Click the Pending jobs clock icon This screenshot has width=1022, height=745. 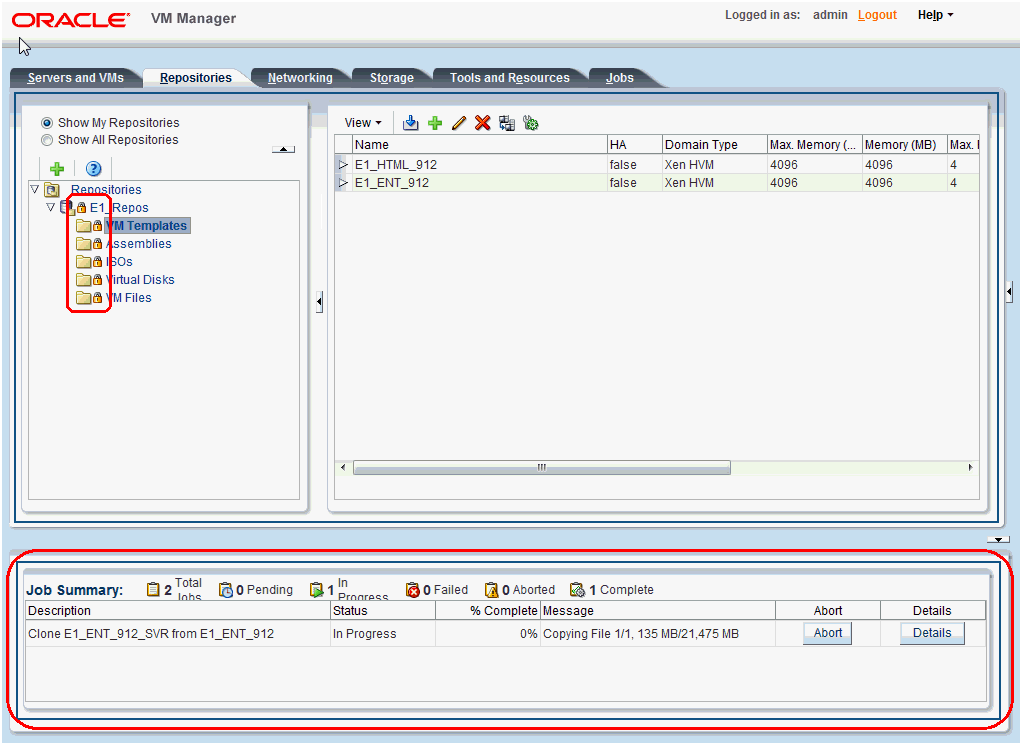226,589
